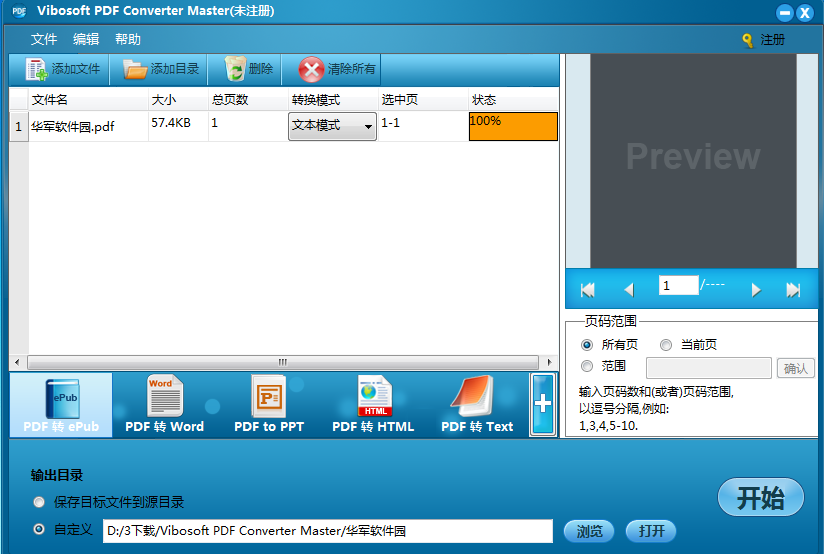Select the PDF to PPT conversion icon
Image resolution: width=824 pixels, height=554 pixels.
tap(269, 396)
